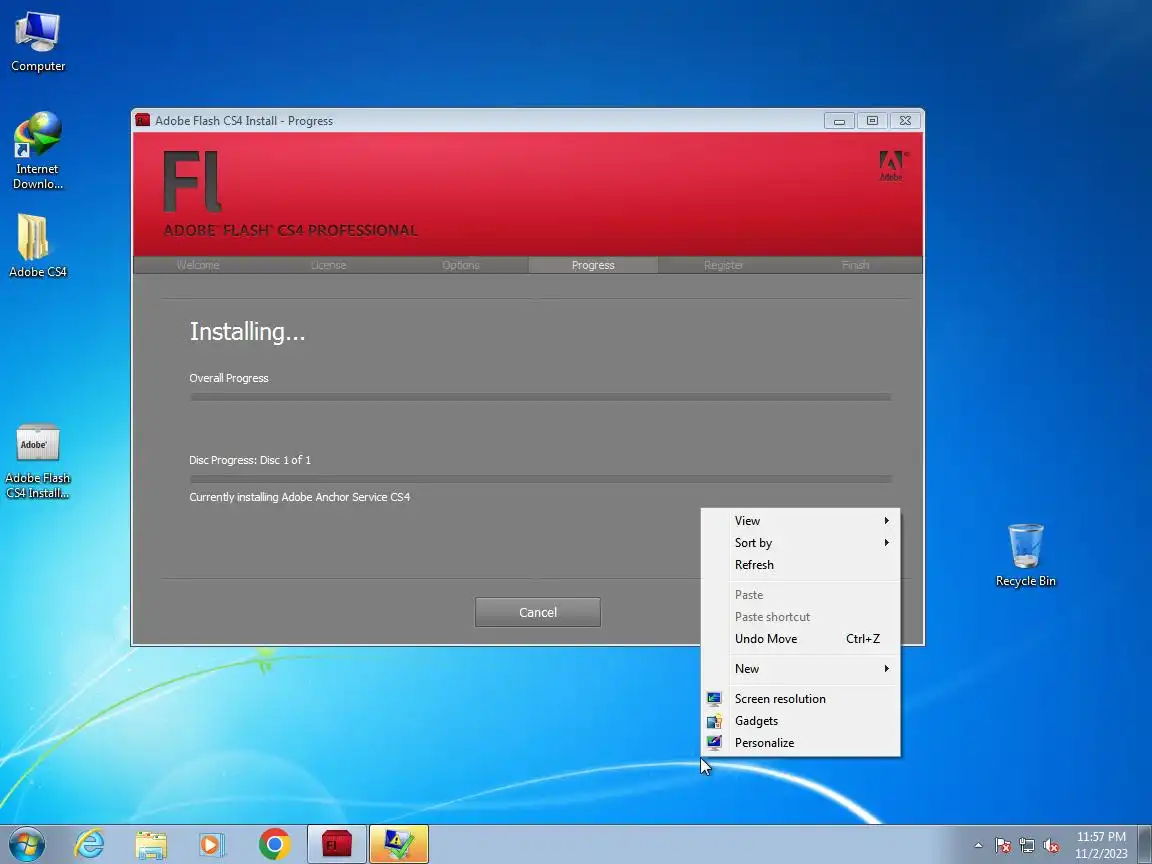Click the Screen resolution monitor icon

pos(714,699)
